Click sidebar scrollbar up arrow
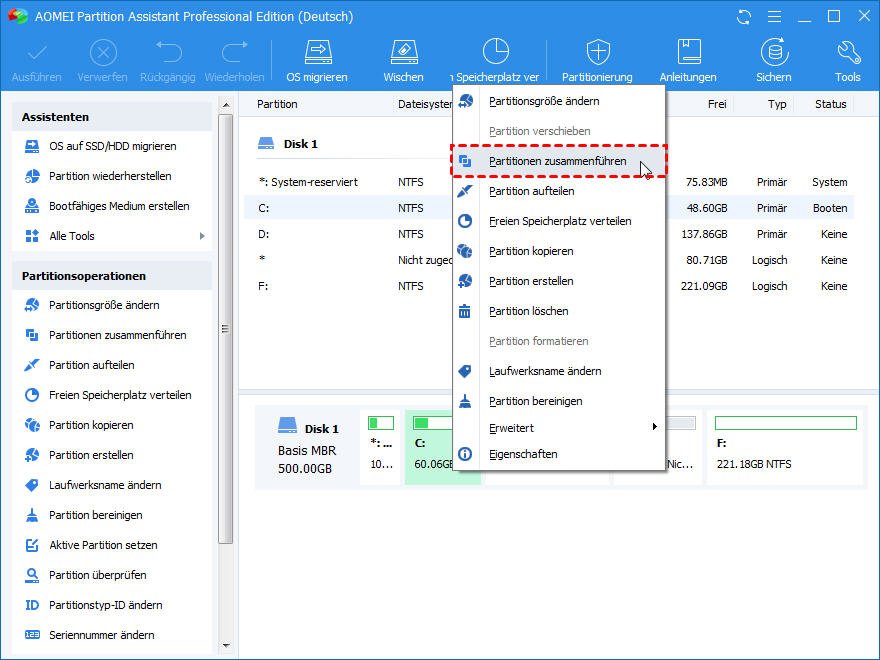Viewport: 880px width, 660px height. coord(226,105)
